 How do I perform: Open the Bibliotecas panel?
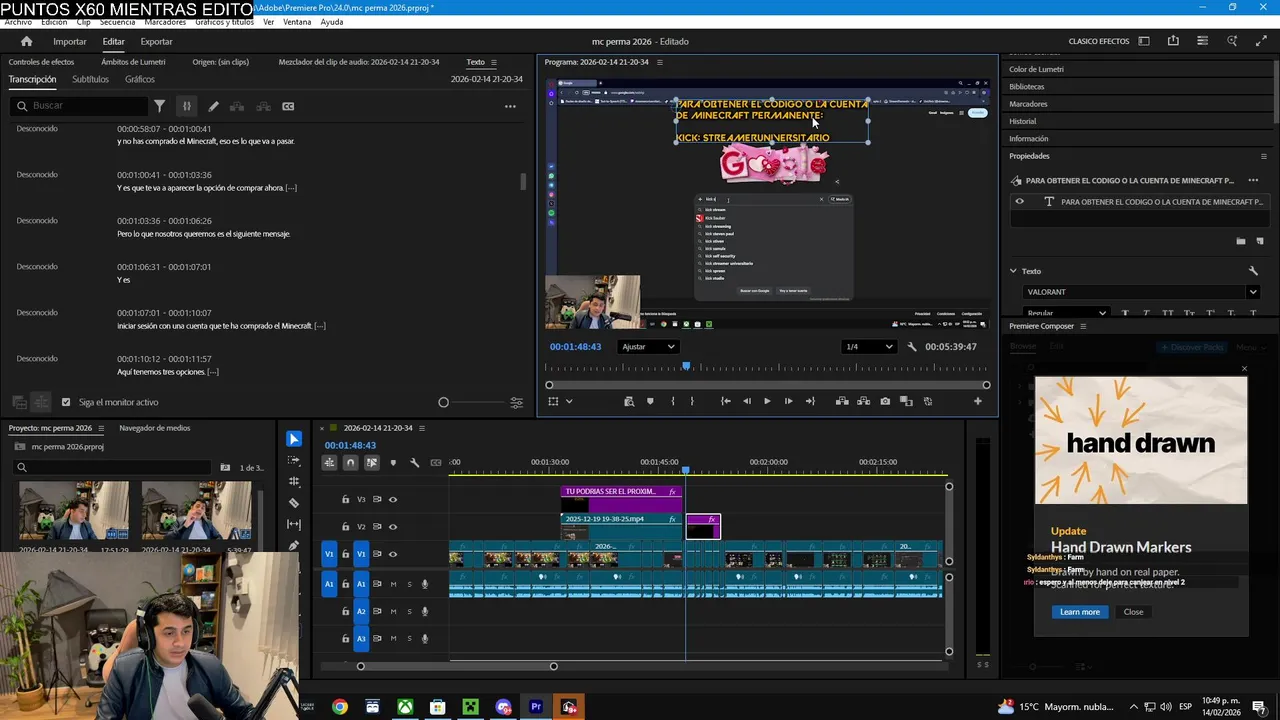point(1027,86)
